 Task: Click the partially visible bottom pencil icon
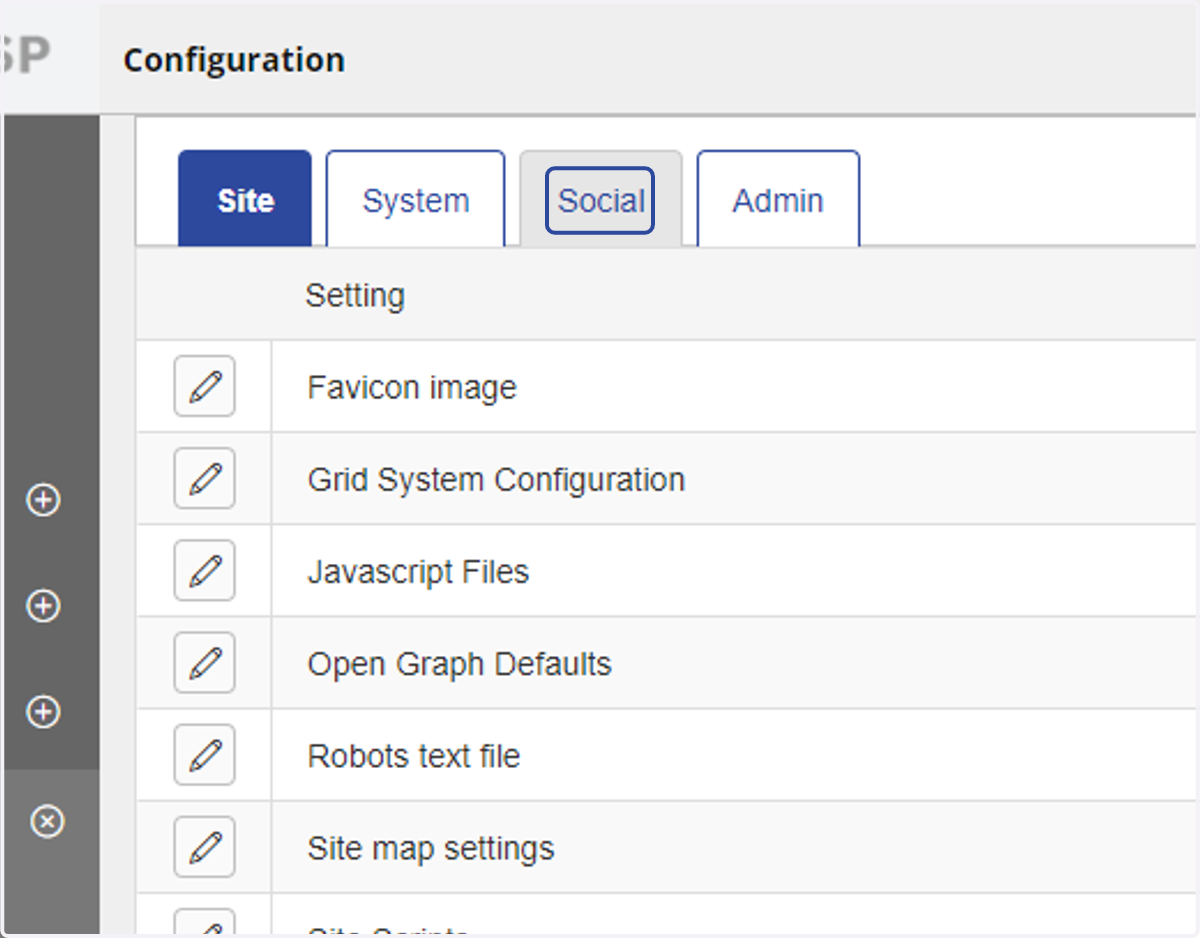pos(205,923)
